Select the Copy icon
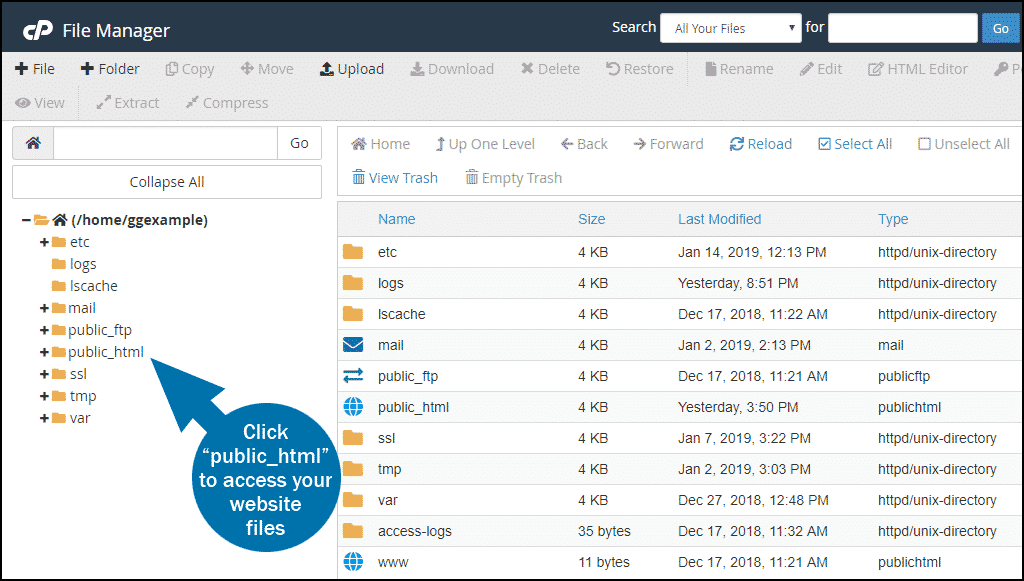 pyautogui.click(x=189, y=68)
